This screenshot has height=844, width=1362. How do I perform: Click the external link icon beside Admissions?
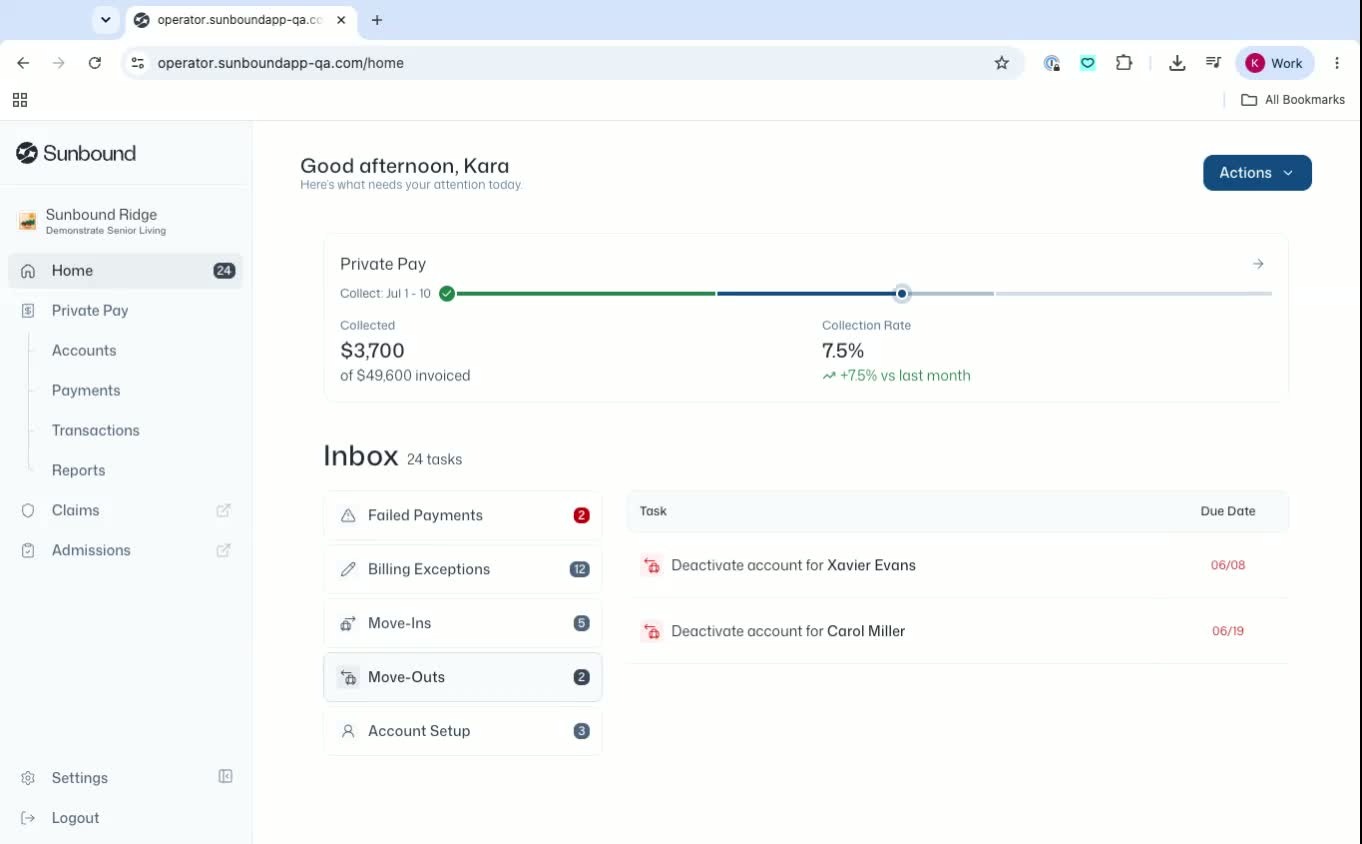(x=224, y=550)
